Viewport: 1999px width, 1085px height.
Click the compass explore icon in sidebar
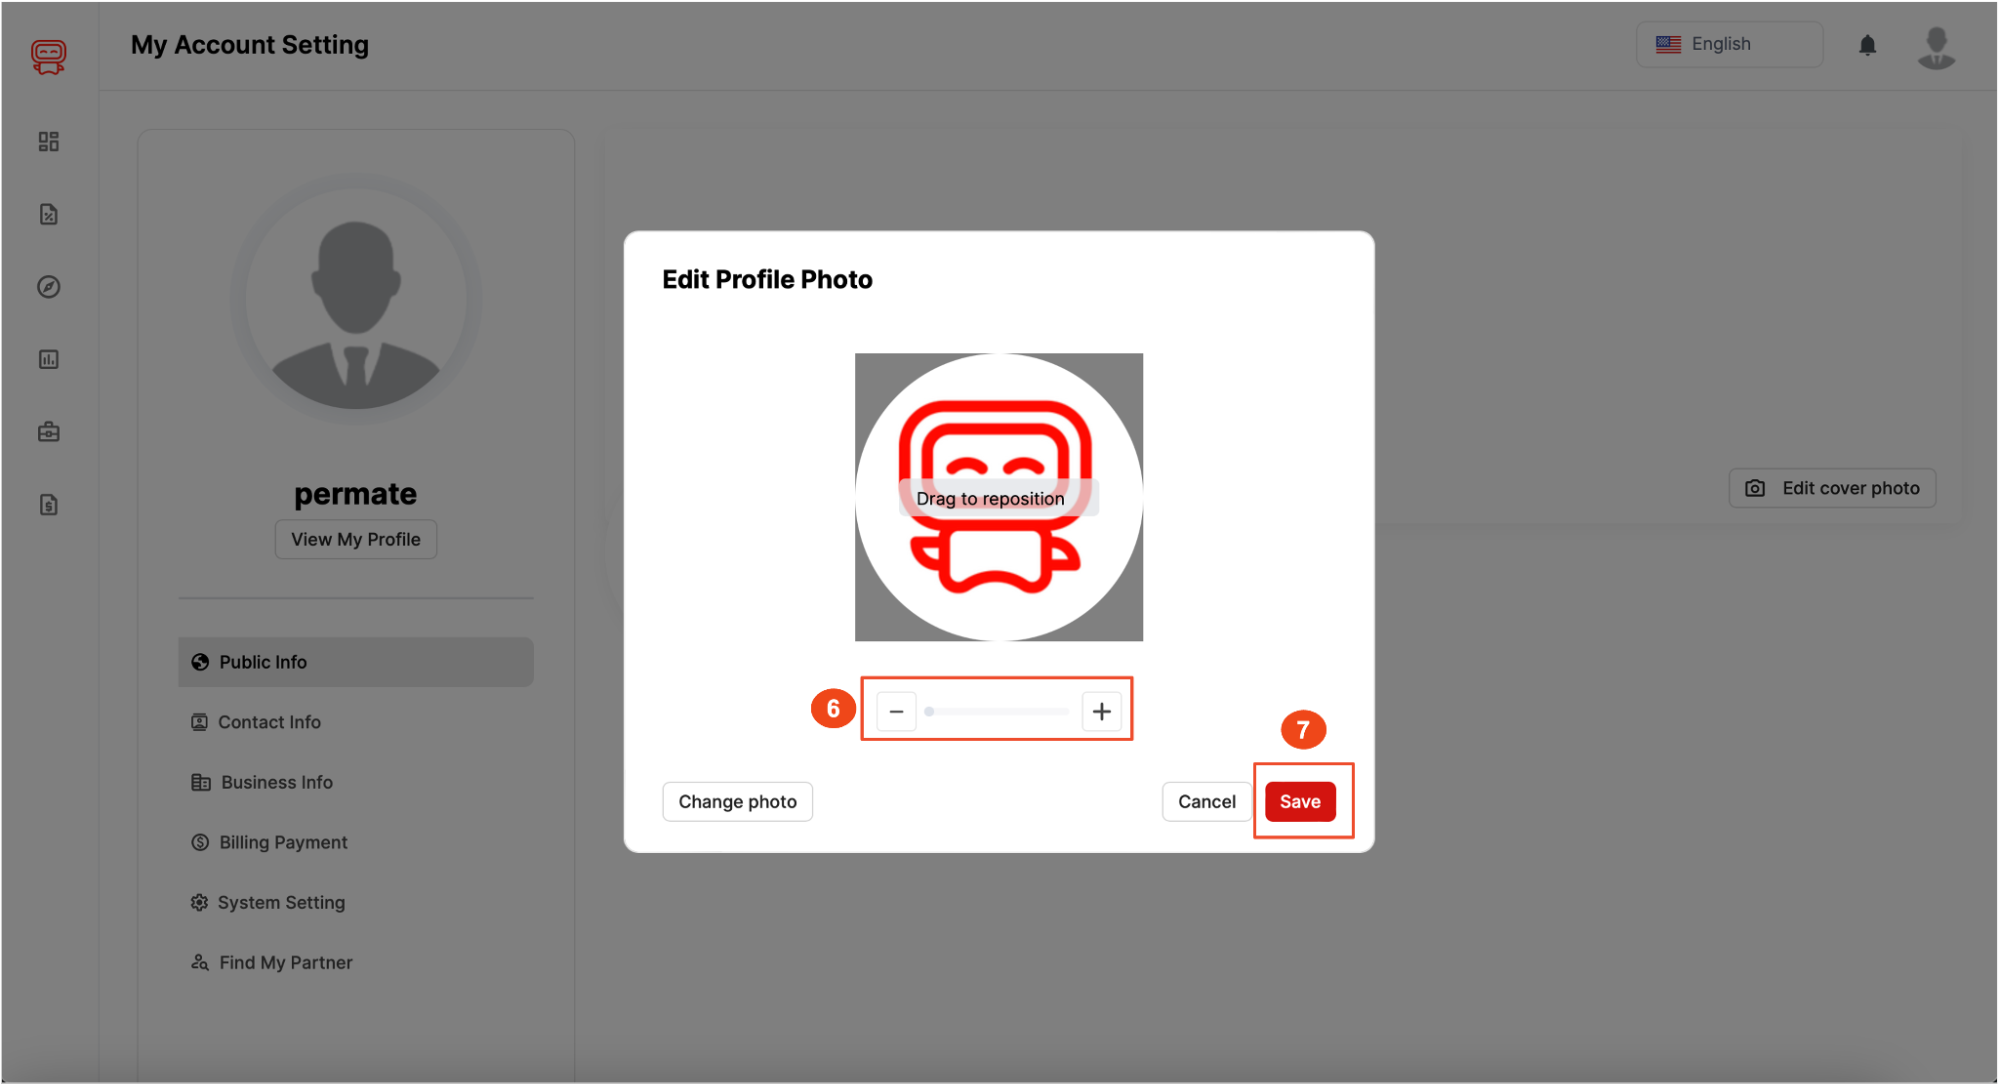[x=48, y=287]
